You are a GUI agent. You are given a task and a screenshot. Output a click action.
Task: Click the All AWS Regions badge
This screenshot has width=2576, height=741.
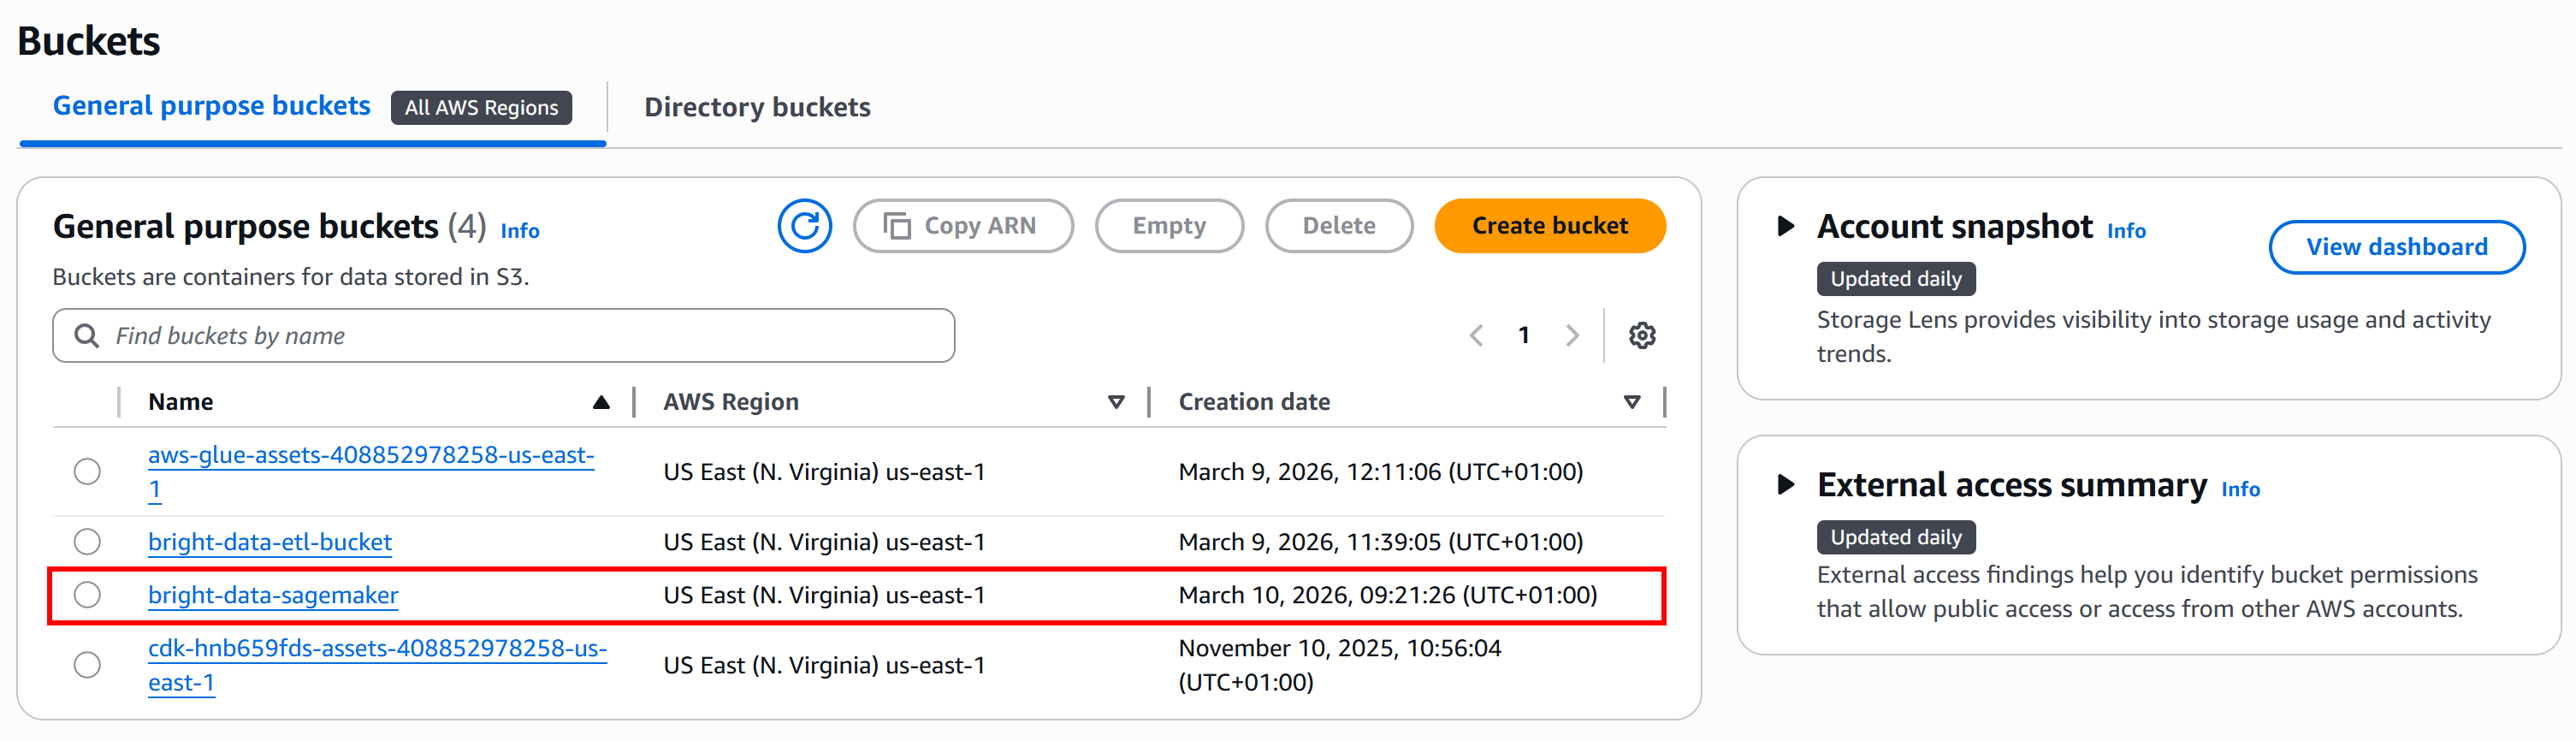[481, 108]
